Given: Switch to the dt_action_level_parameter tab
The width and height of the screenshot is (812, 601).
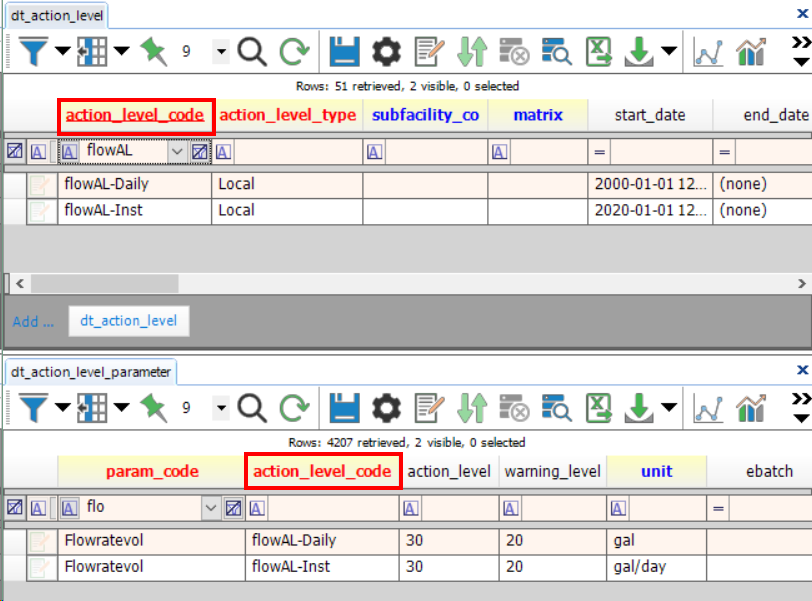Looking at the screenshot, I should (x=91, y=372).
